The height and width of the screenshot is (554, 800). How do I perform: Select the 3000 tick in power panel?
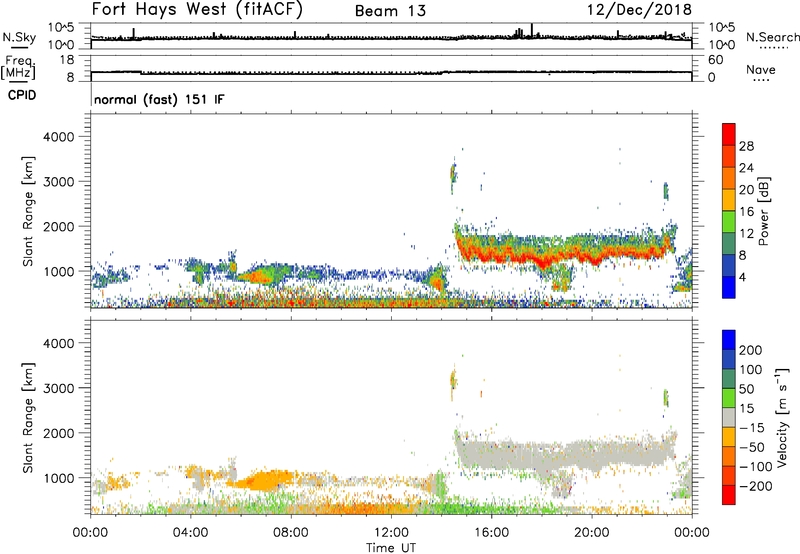point(59,182)
